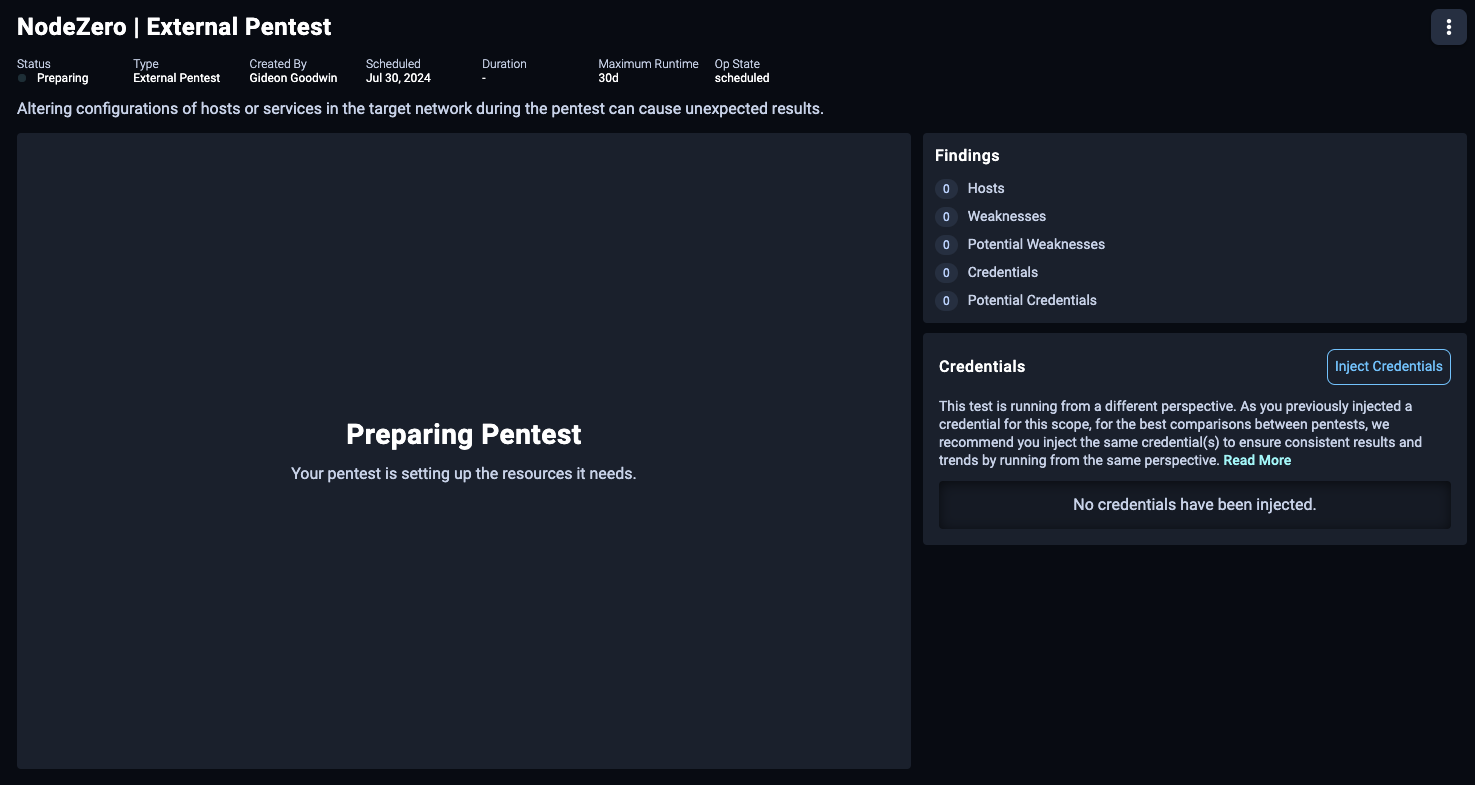Click the Potential Weaknesses count badge

click(946, 244)
